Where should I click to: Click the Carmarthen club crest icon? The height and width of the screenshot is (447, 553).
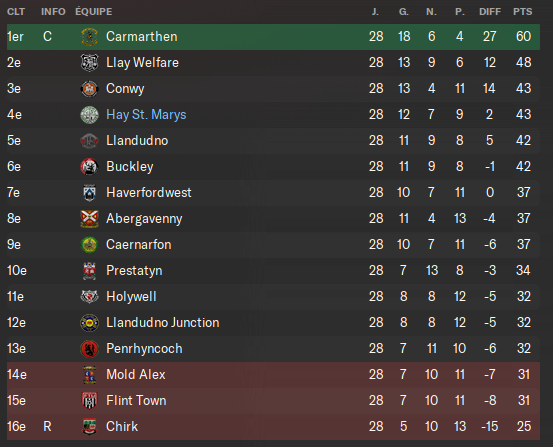click(x=89, y=37)
